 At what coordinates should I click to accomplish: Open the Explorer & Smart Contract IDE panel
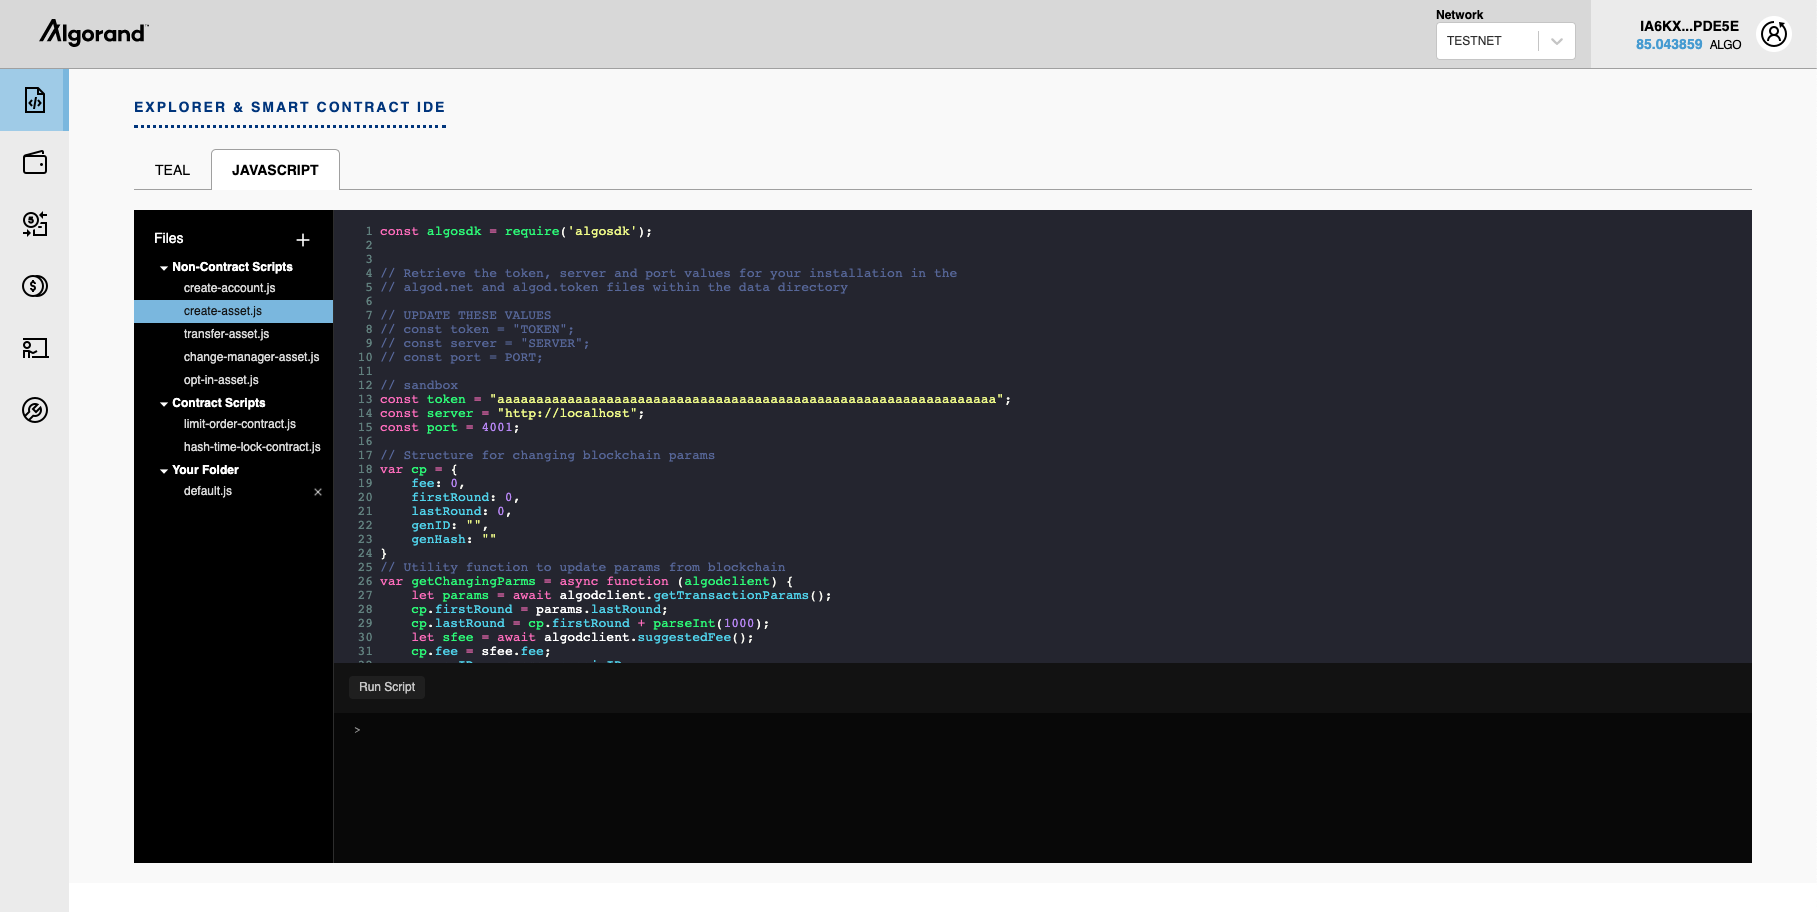(34, 100)
